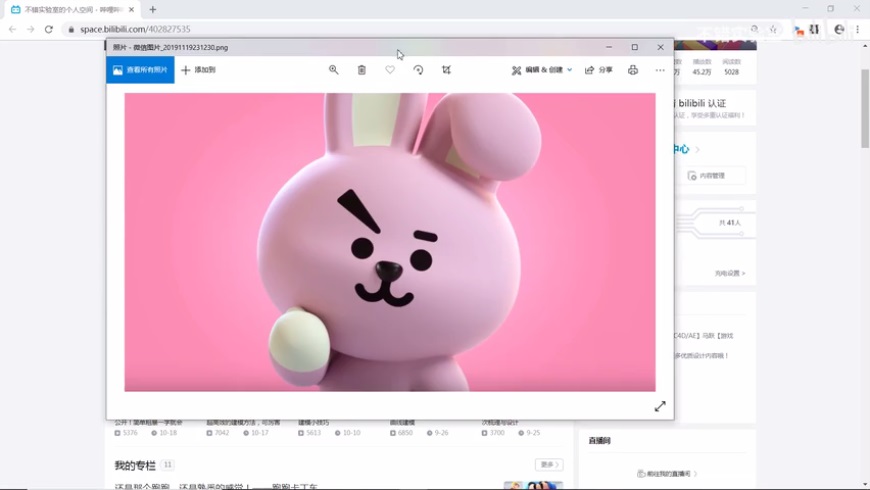Click the 前往我的直播间 link

(666, 473)
